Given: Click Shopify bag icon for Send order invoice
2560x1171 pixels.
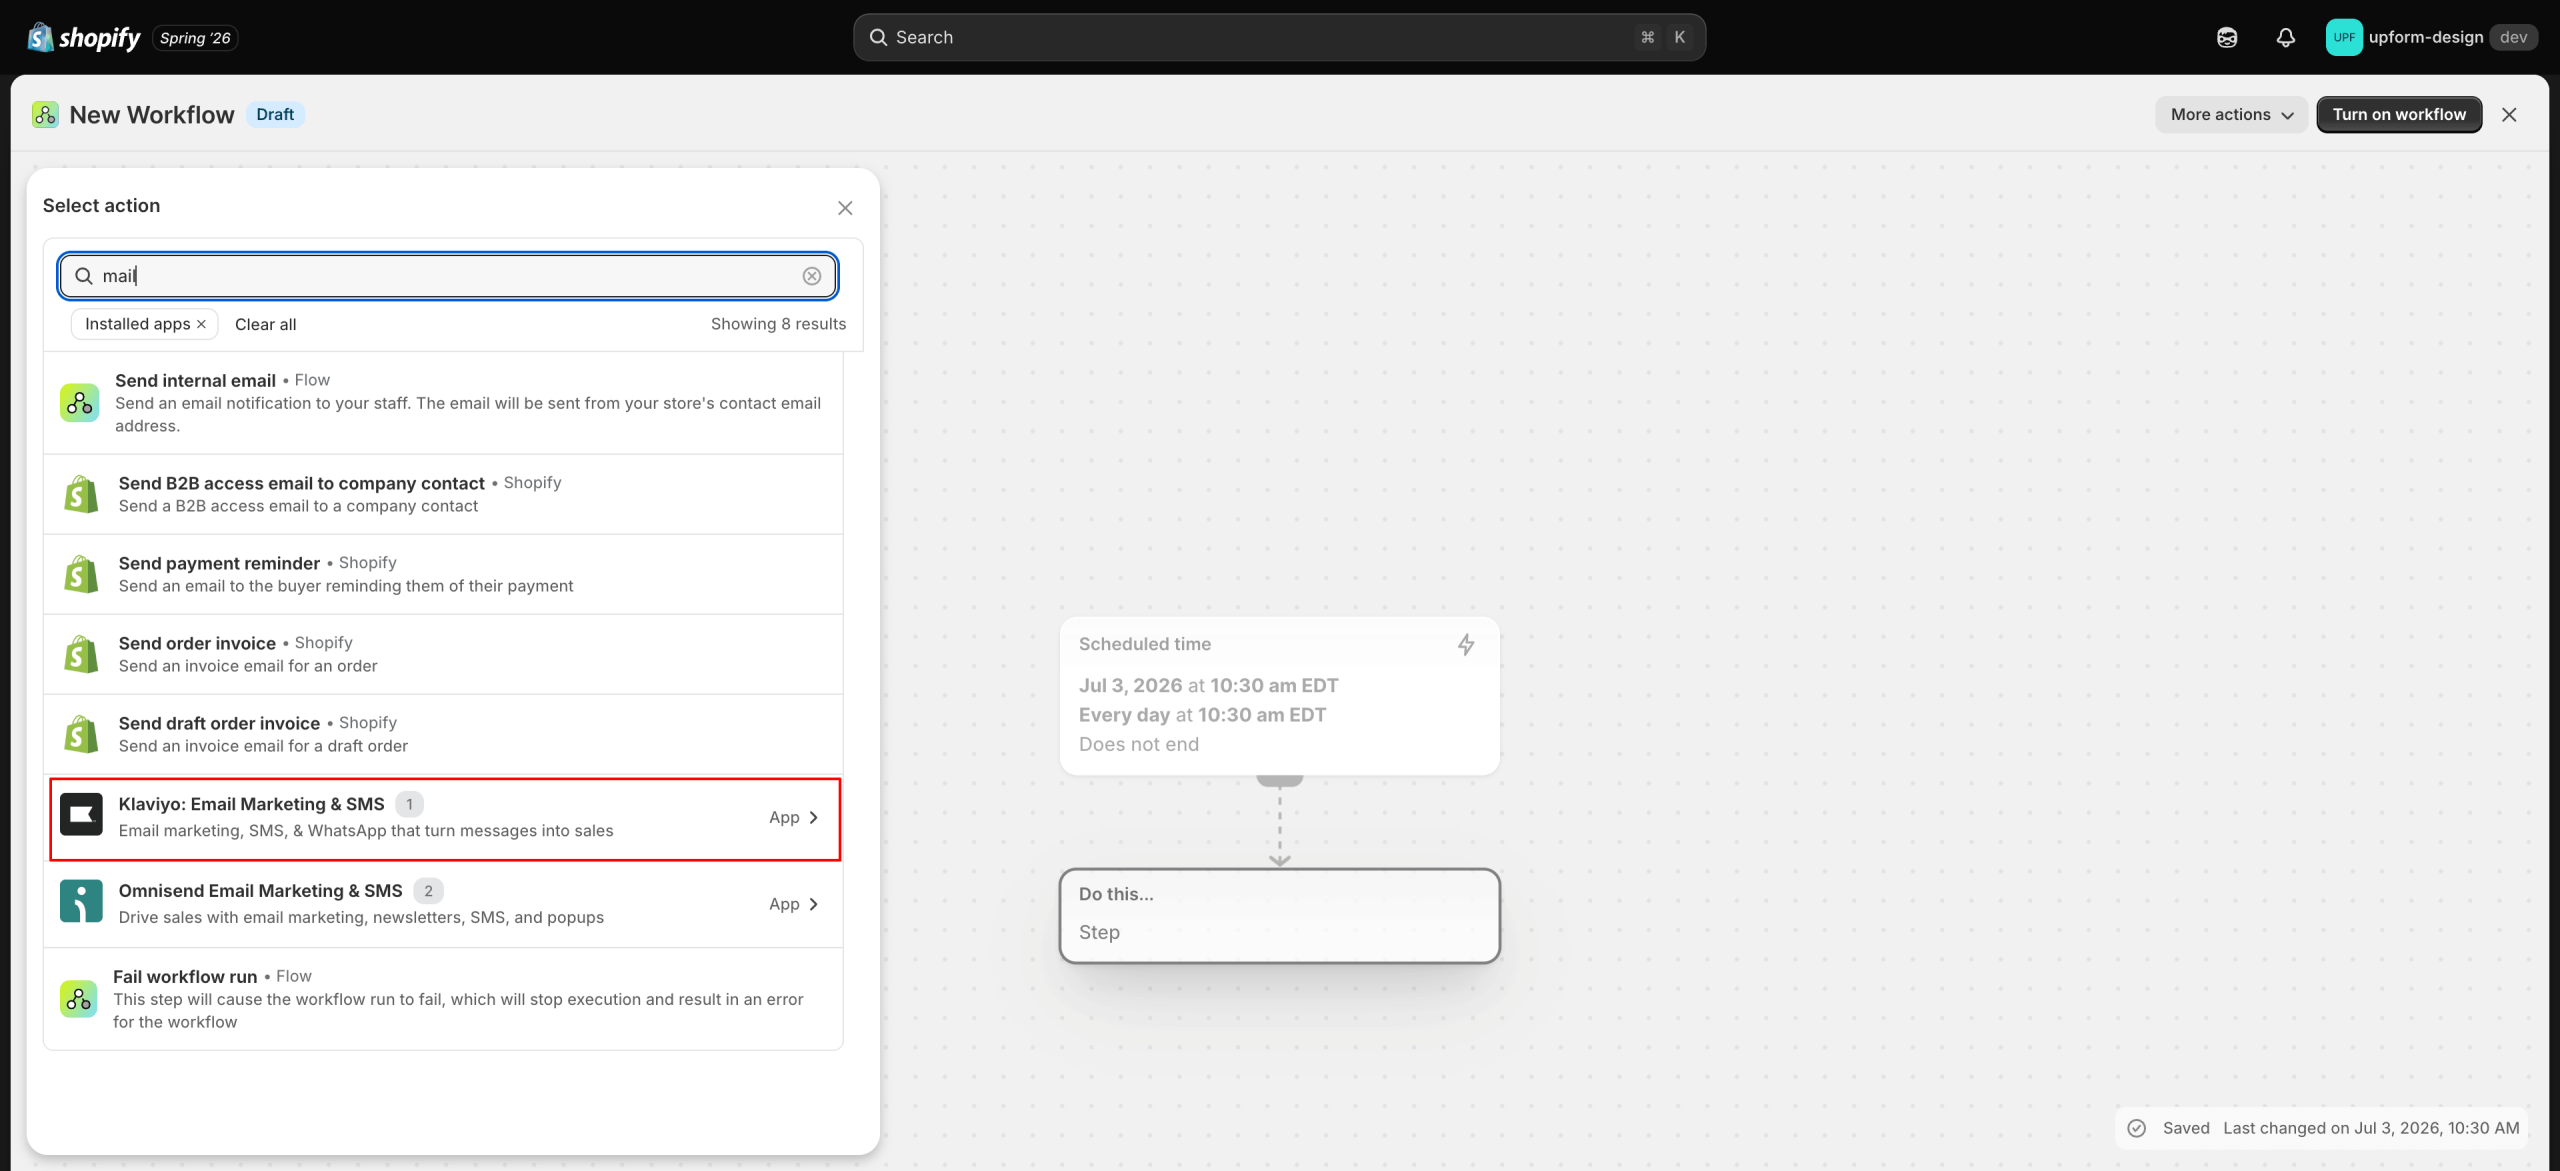Looking at the screenshot, I should coord(81,654).
